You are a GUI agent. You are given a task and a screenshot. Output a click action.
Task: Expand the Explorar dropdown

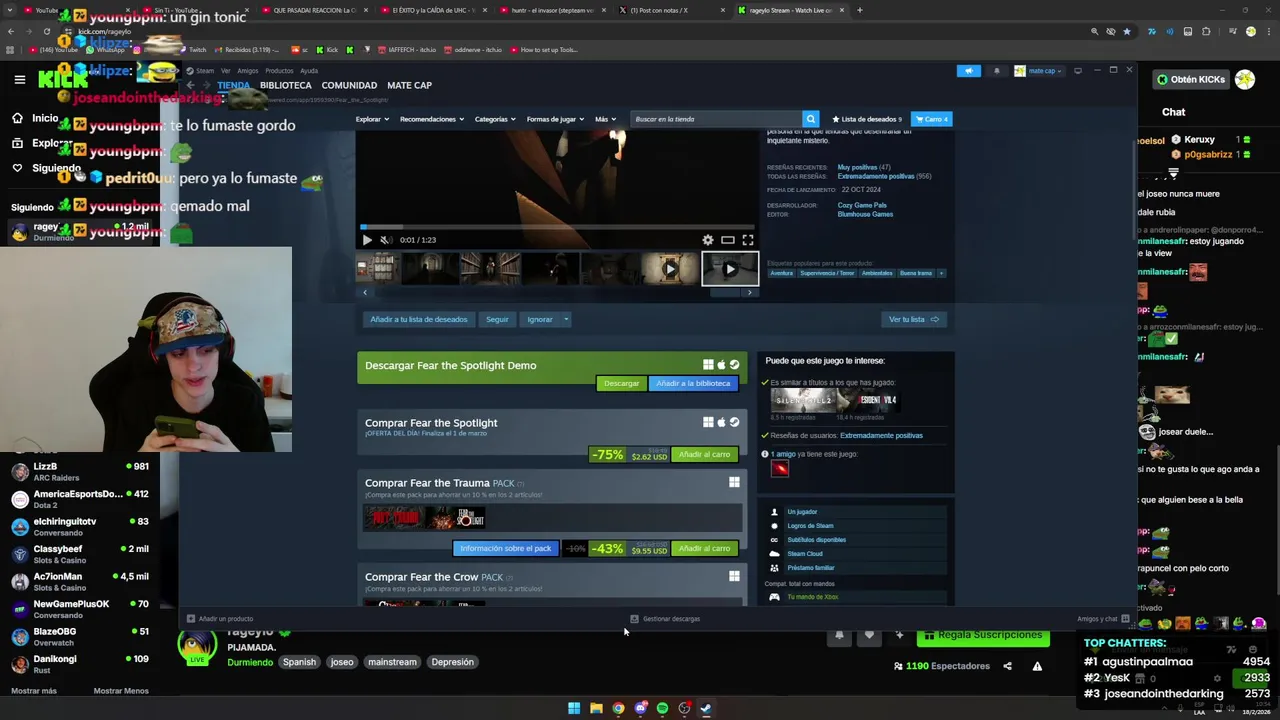click(x=371, y=119)
